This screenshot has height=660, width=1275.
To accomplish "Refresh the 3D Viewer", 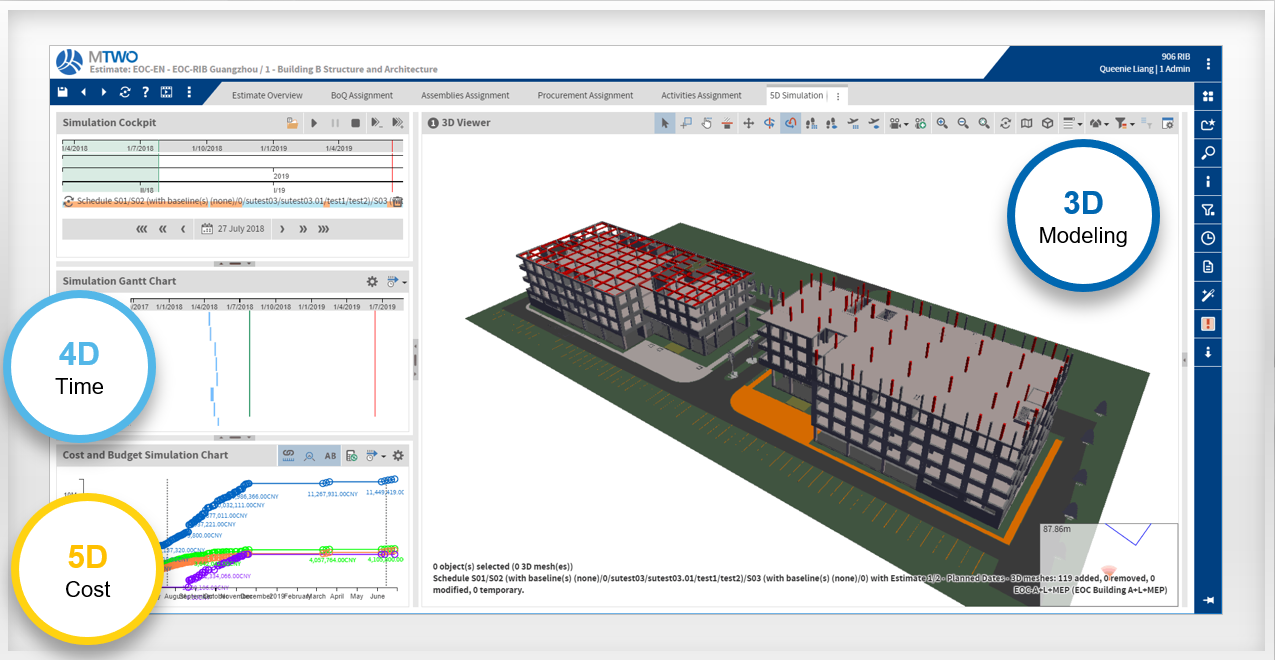I will 1005,123.
